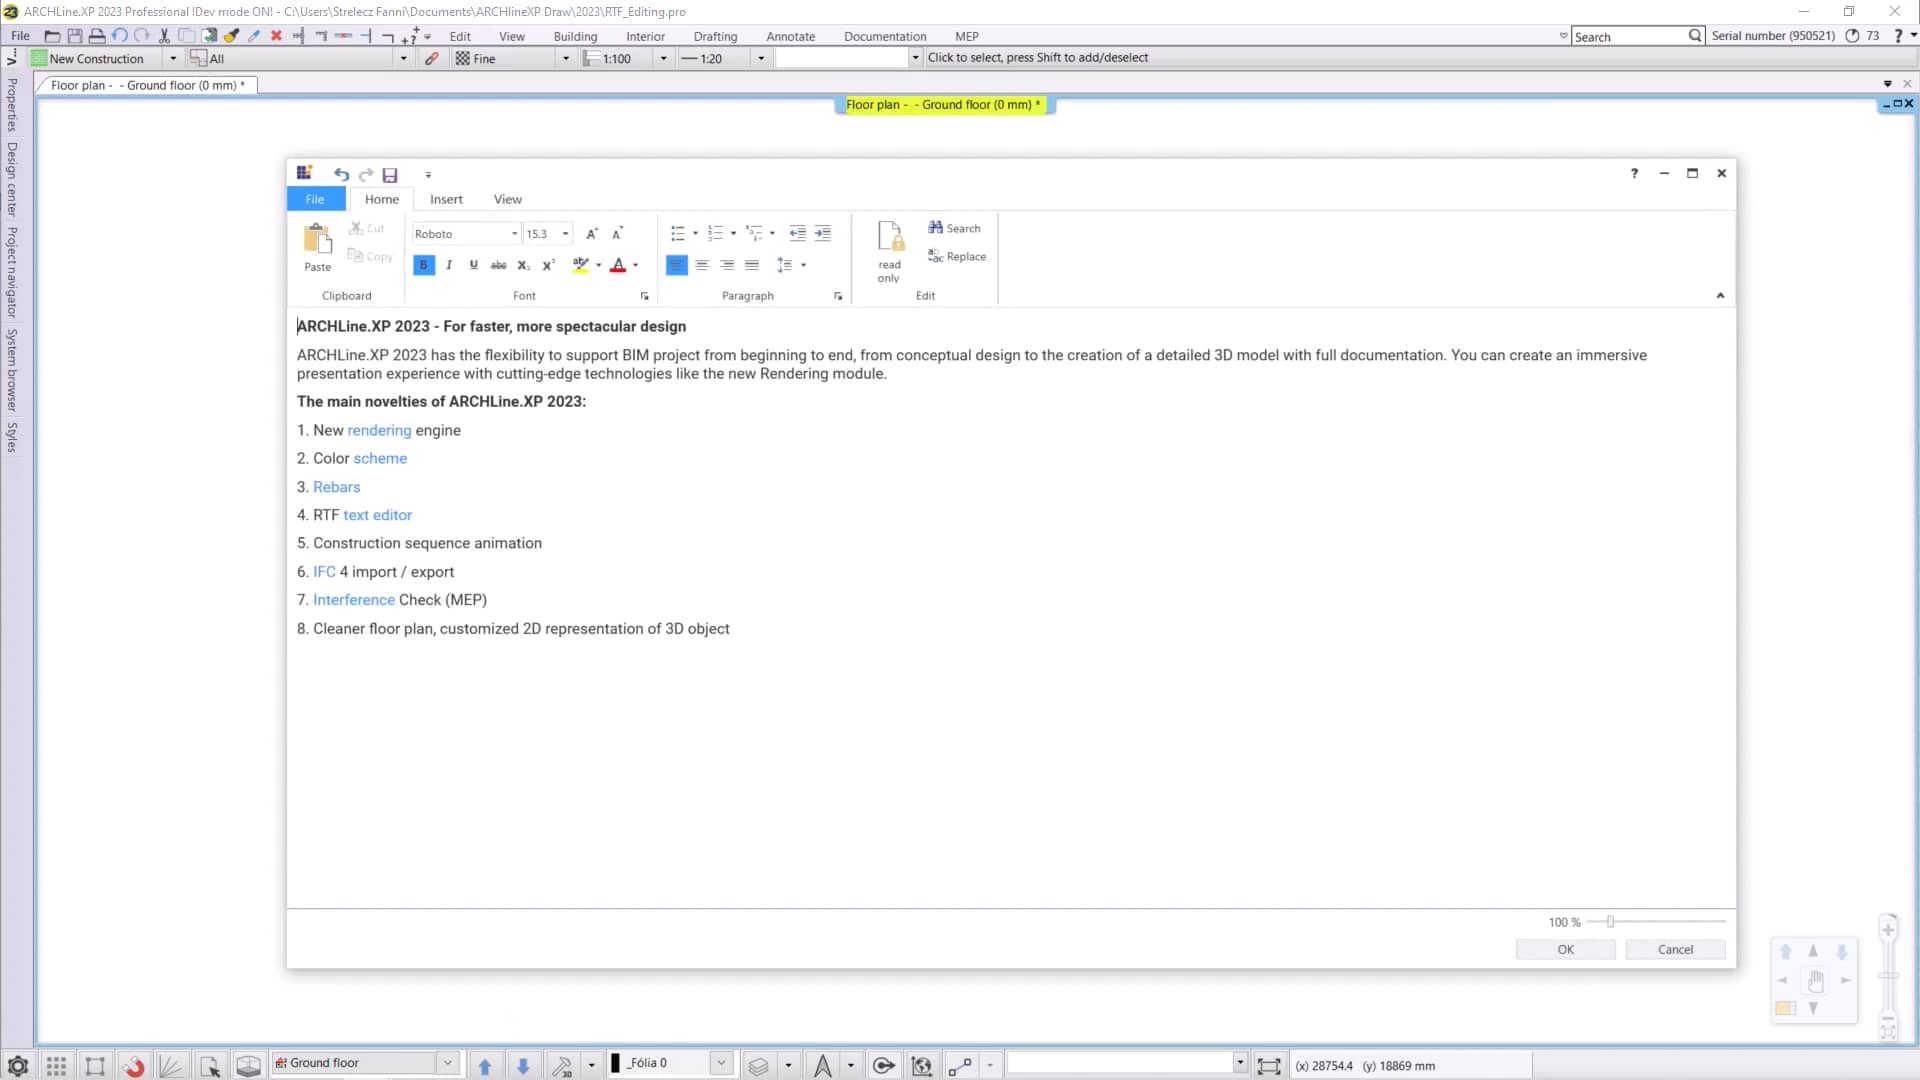Apply superscript formatting
The image size is (1920, 1080).
(x=548, y=265)
